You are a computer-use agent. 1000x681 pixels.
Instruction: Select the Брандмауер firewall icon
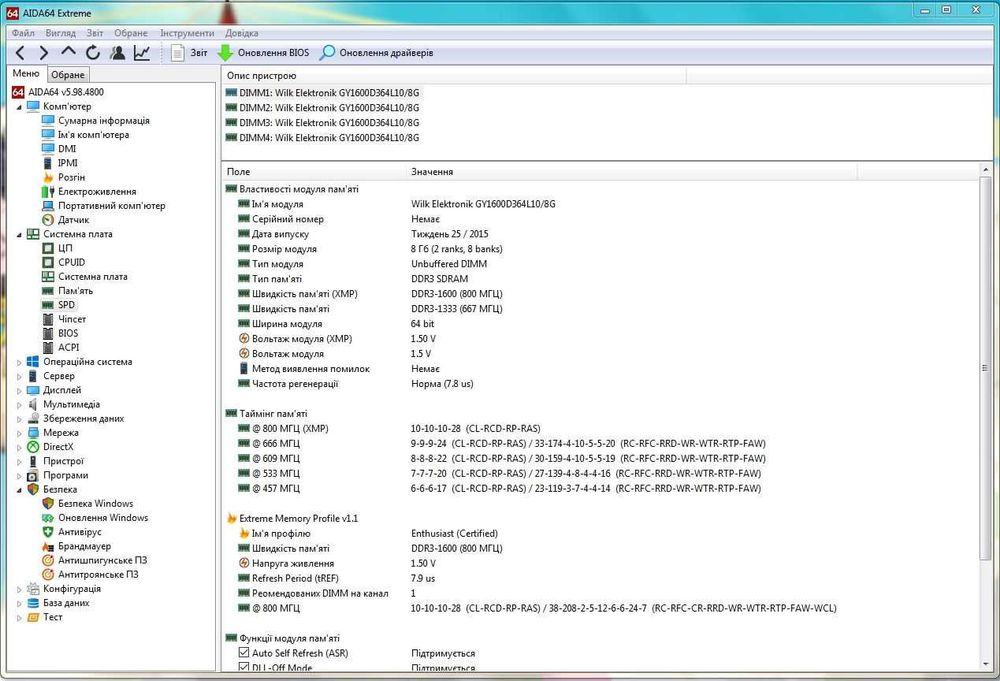click(48, 546)
